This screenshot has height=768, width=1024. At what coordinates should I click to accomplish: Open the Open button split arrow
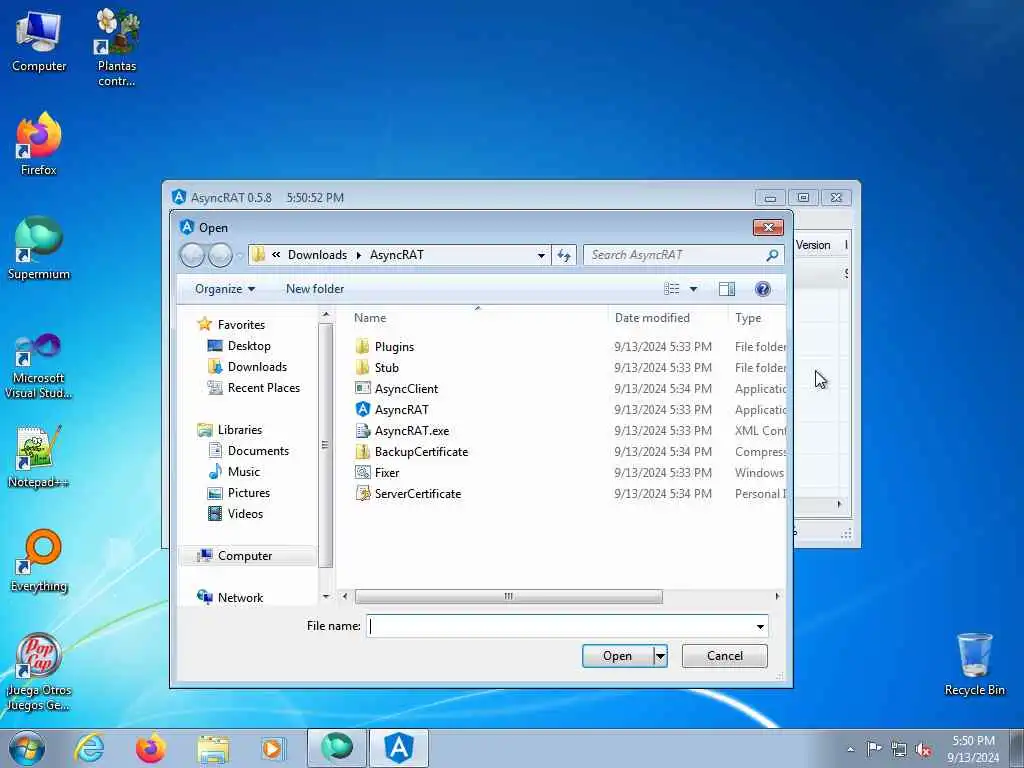[660, 656]
